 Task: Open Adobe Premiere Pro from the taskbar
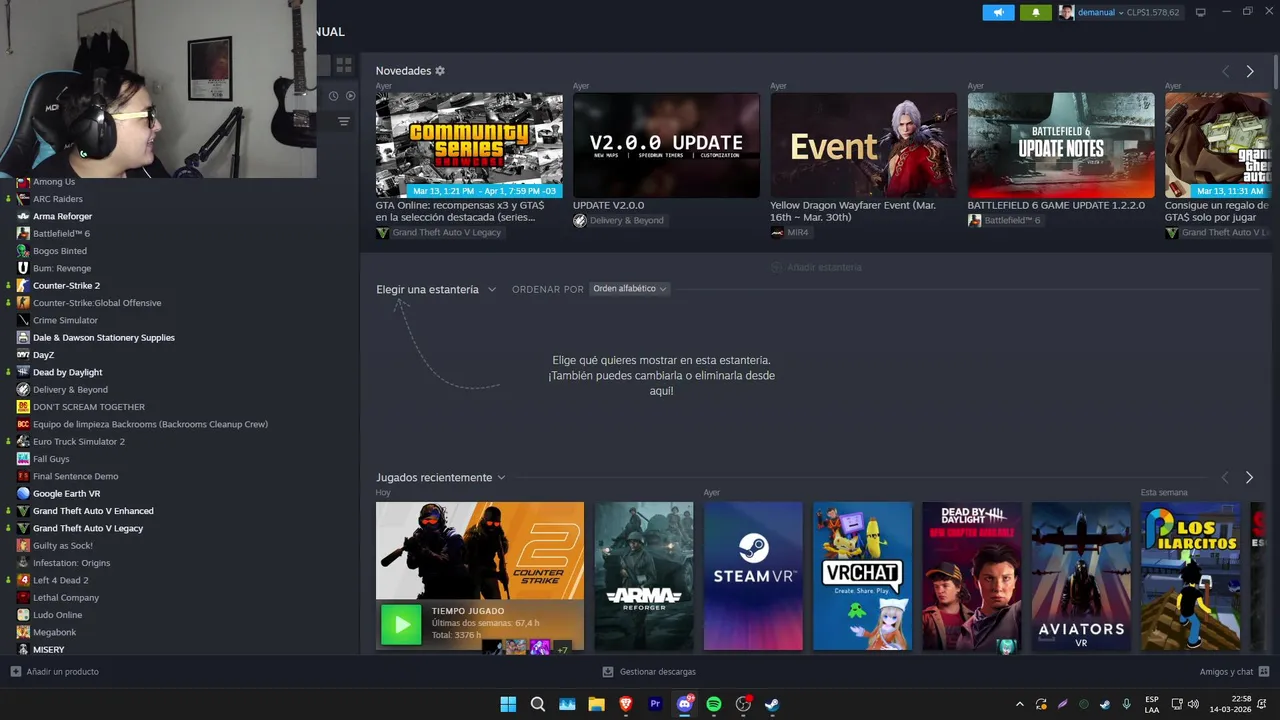click(x=655, y=704)
